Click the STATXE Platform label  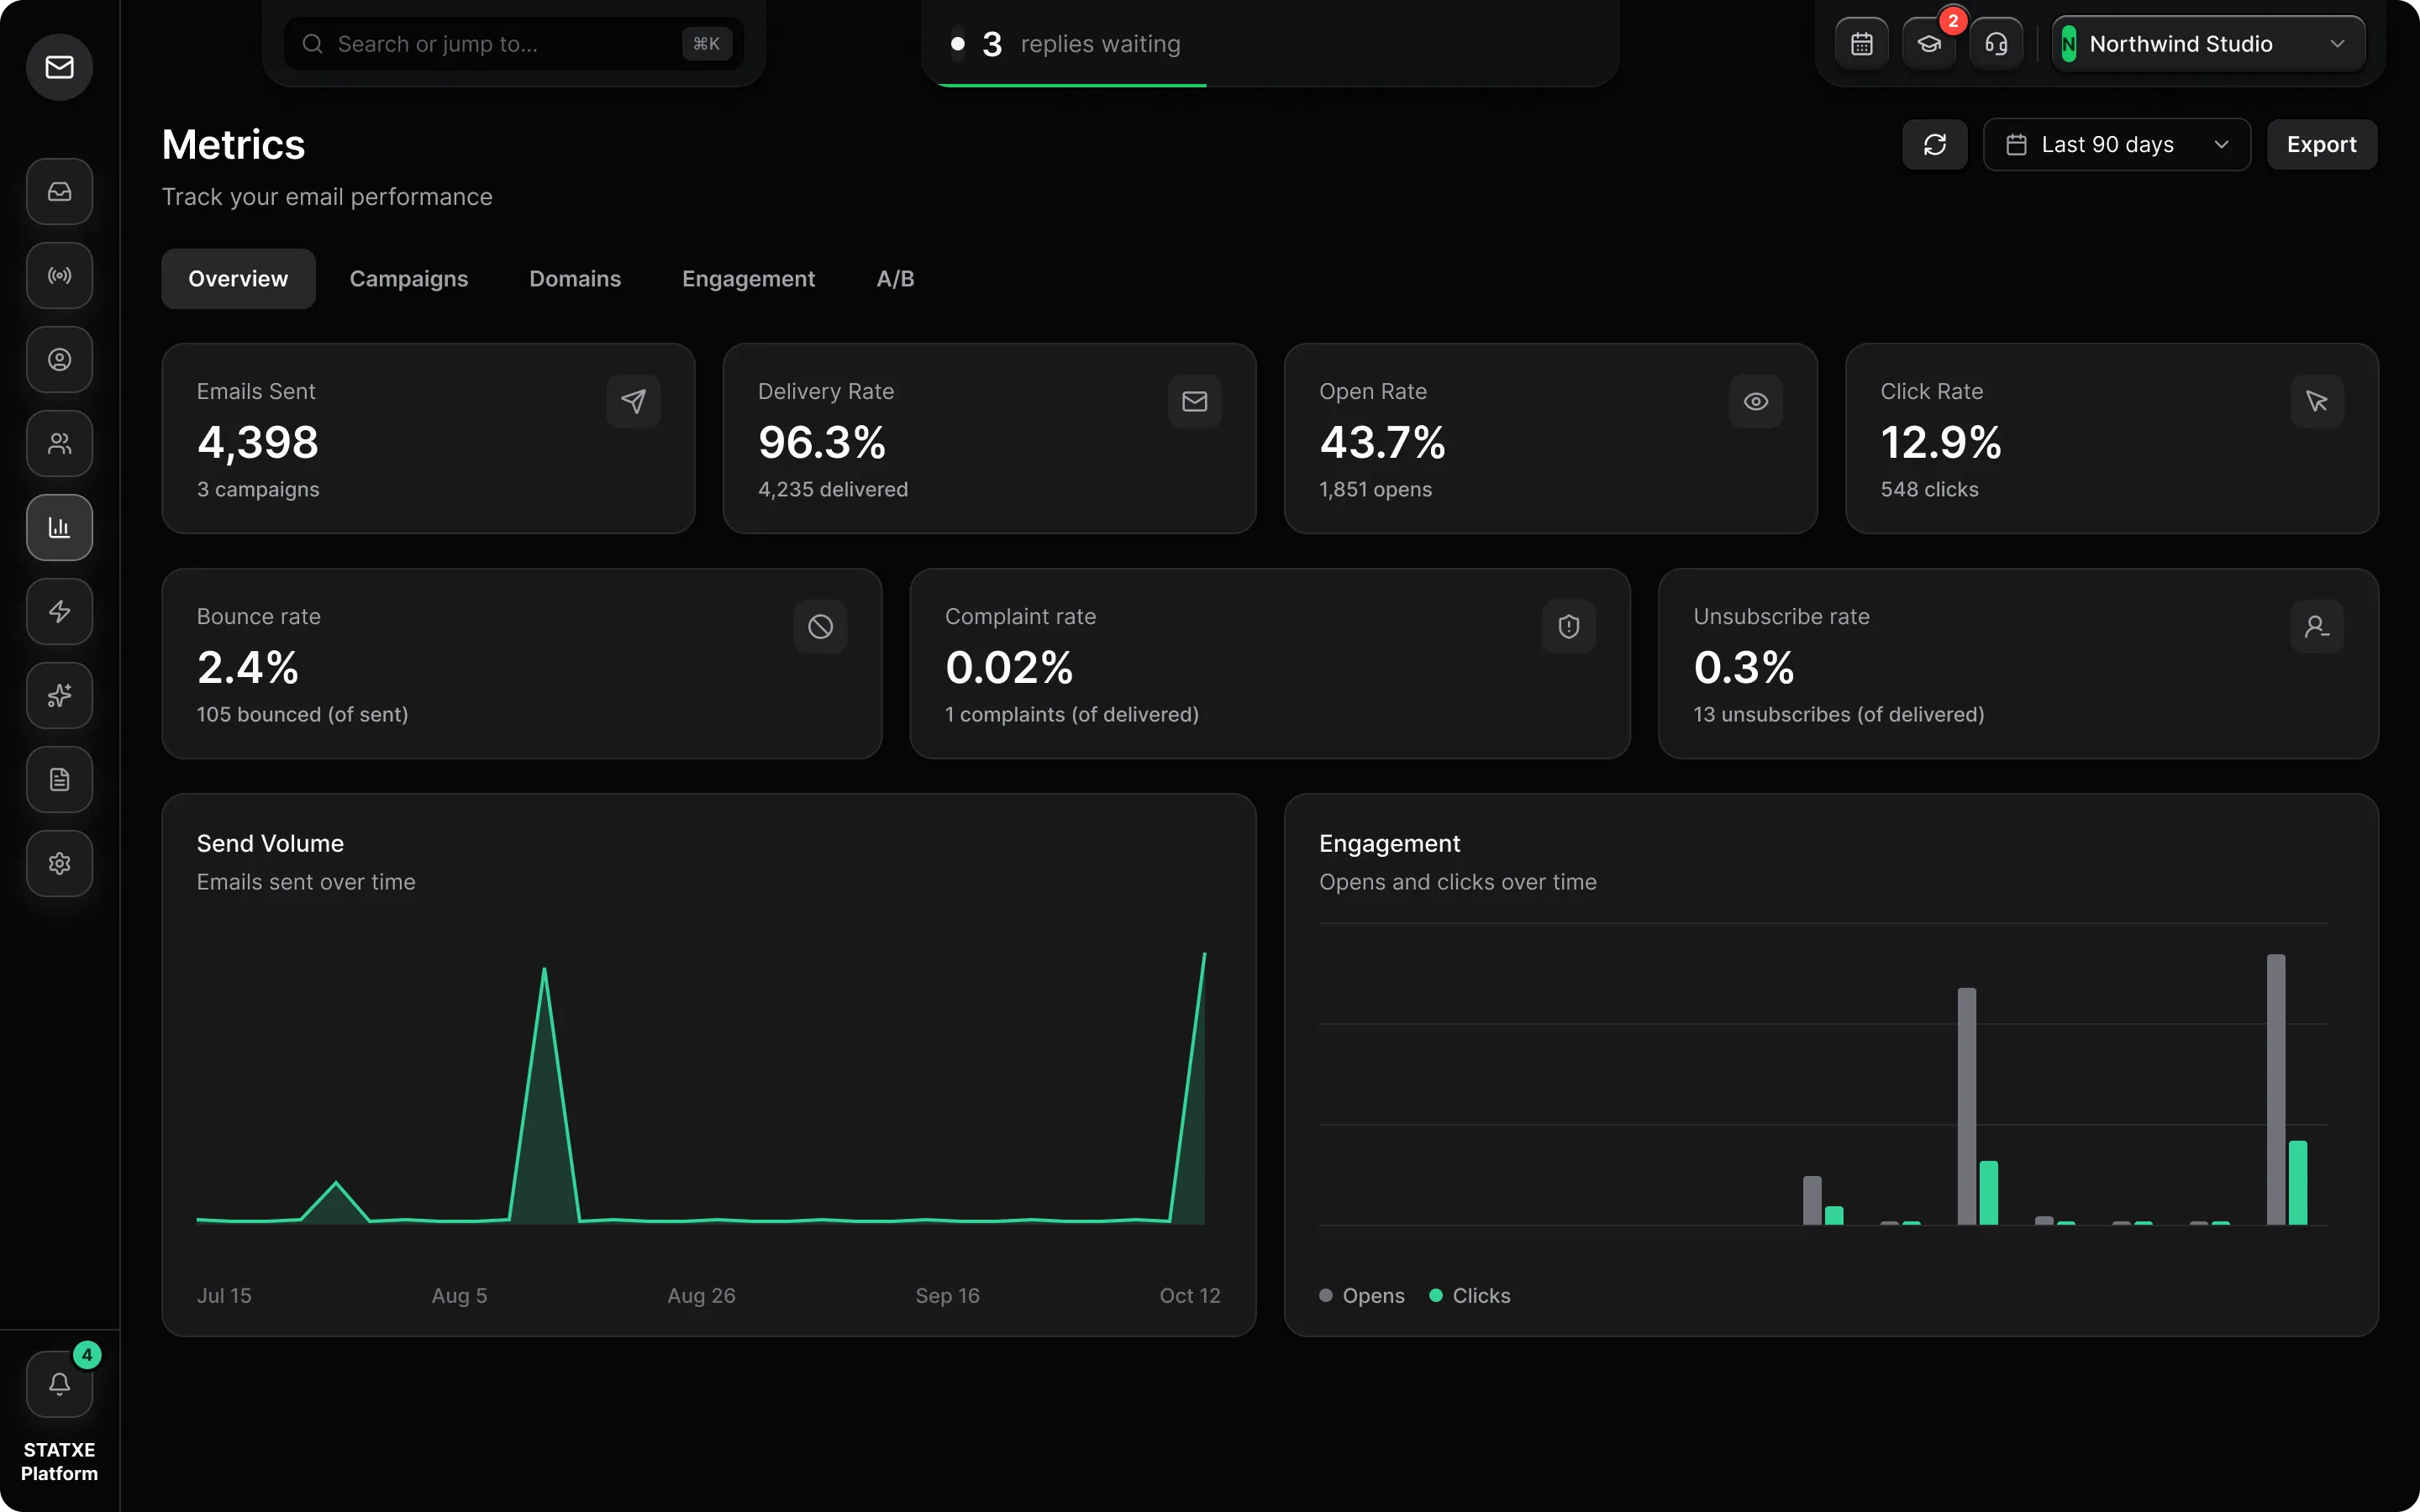pos(59,1462)
